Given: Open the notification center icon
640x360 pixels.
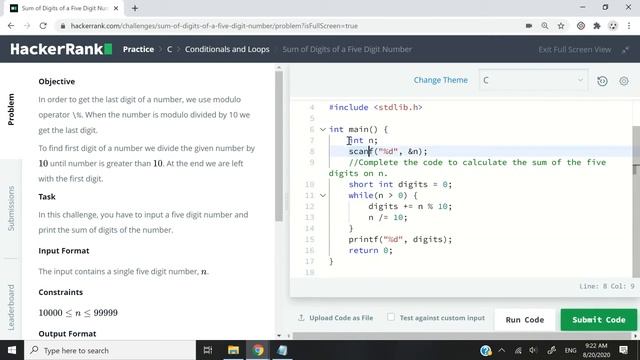Looking at the screenshot, I should click(623, 350).
